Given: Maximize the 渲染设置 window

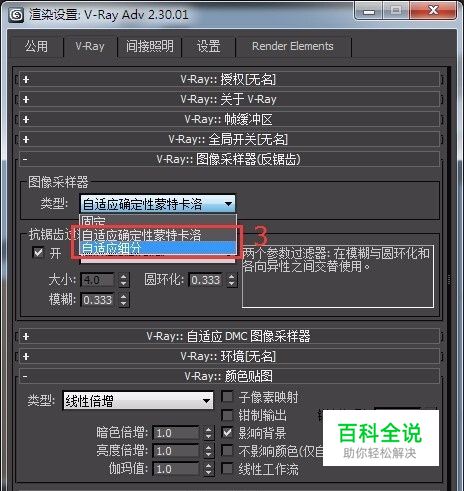Looking at the screenshot, I should [396, 11].
